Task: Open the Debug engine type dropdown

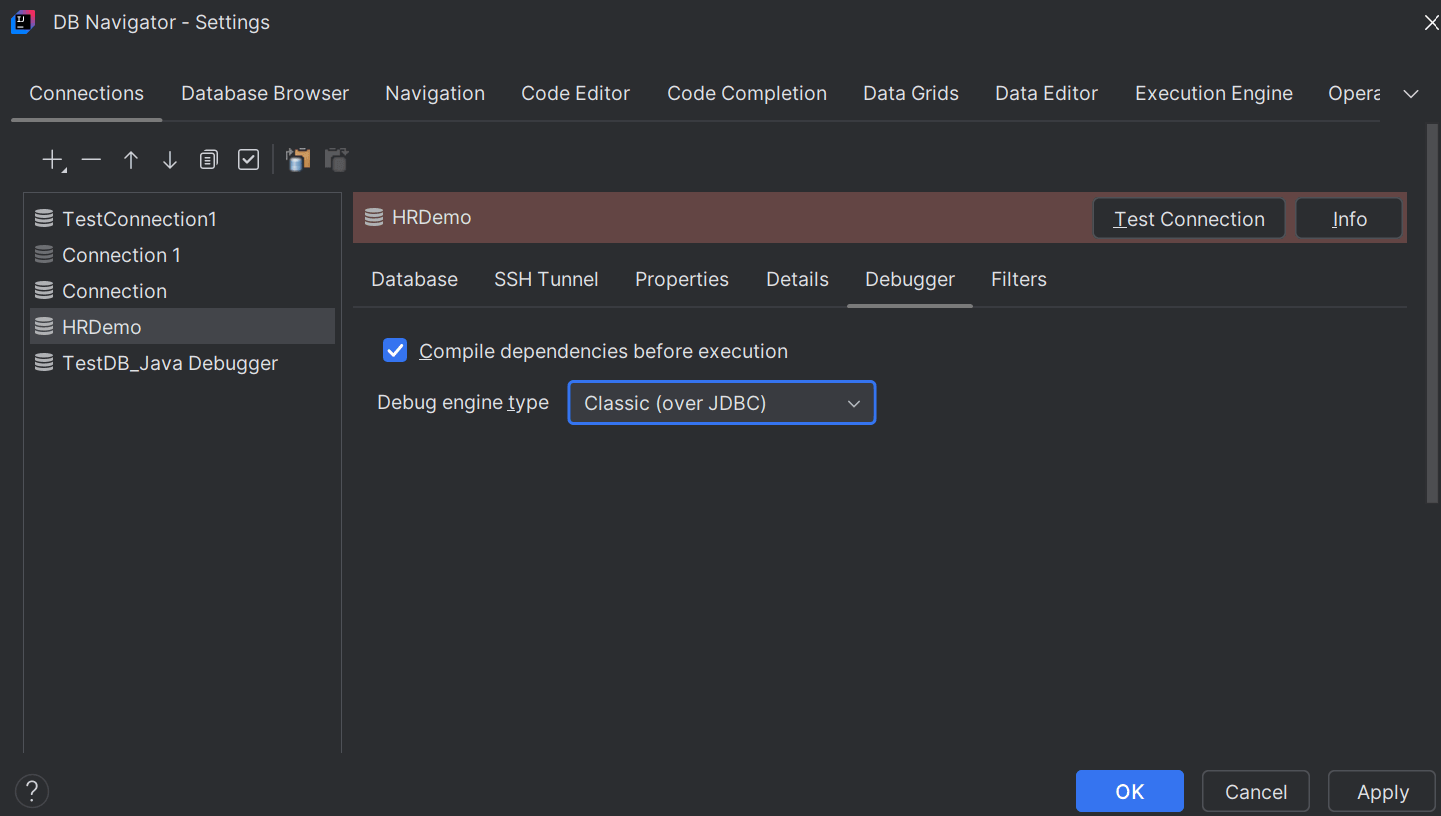Action: [722, 403]
